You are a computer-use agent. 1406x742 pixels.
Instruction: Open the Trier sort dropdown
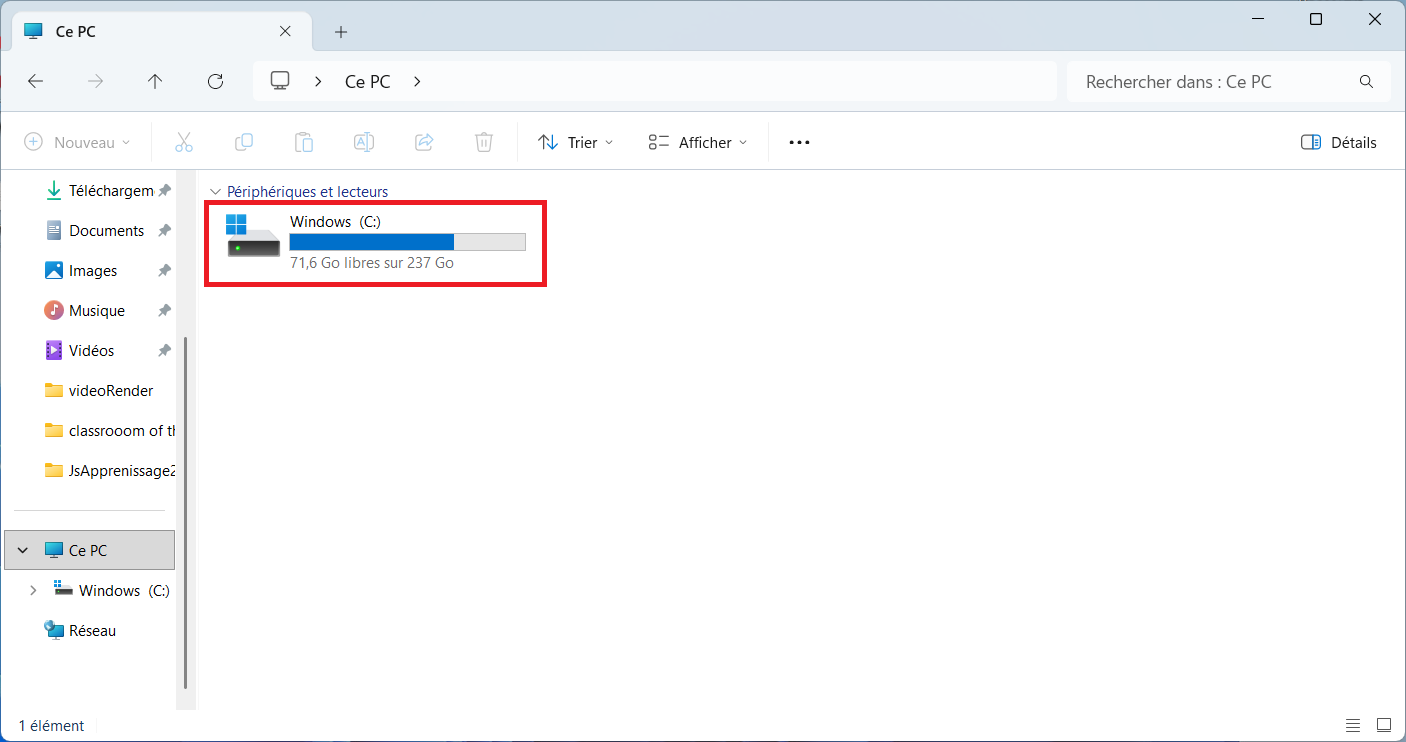pos(576,142)
